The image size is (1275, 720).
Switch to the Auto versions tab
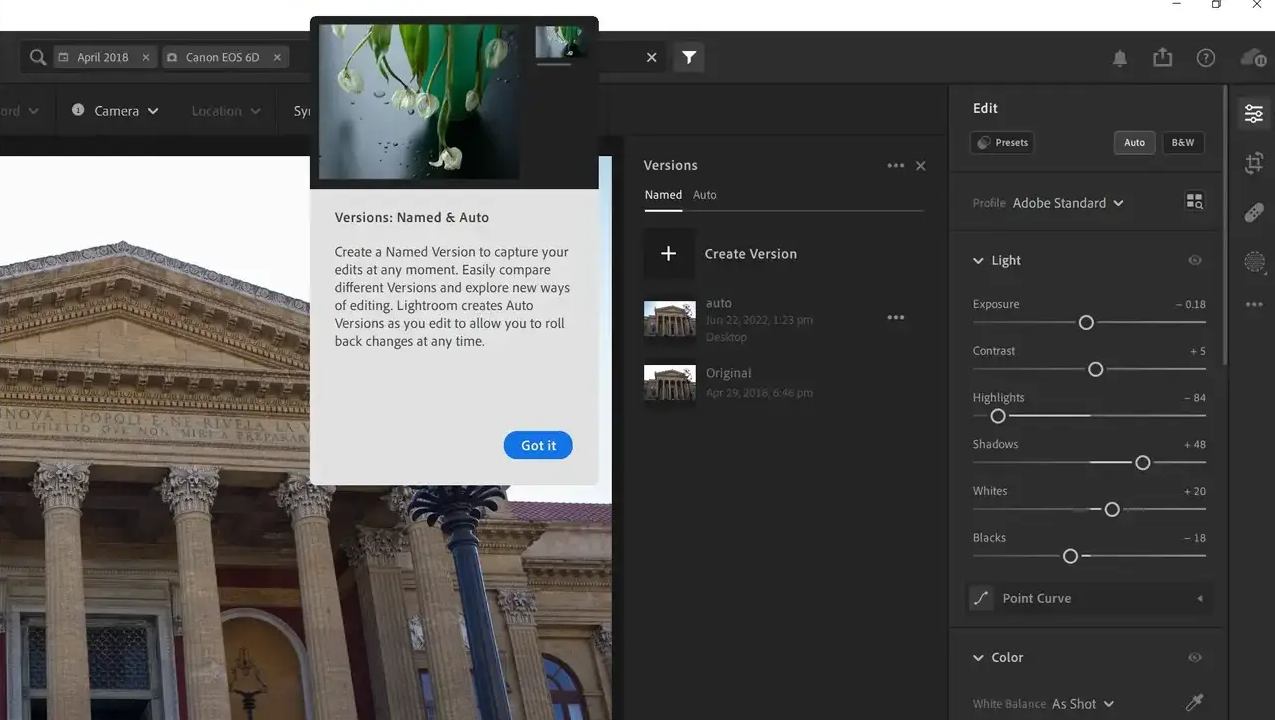[x=704, y=195]
